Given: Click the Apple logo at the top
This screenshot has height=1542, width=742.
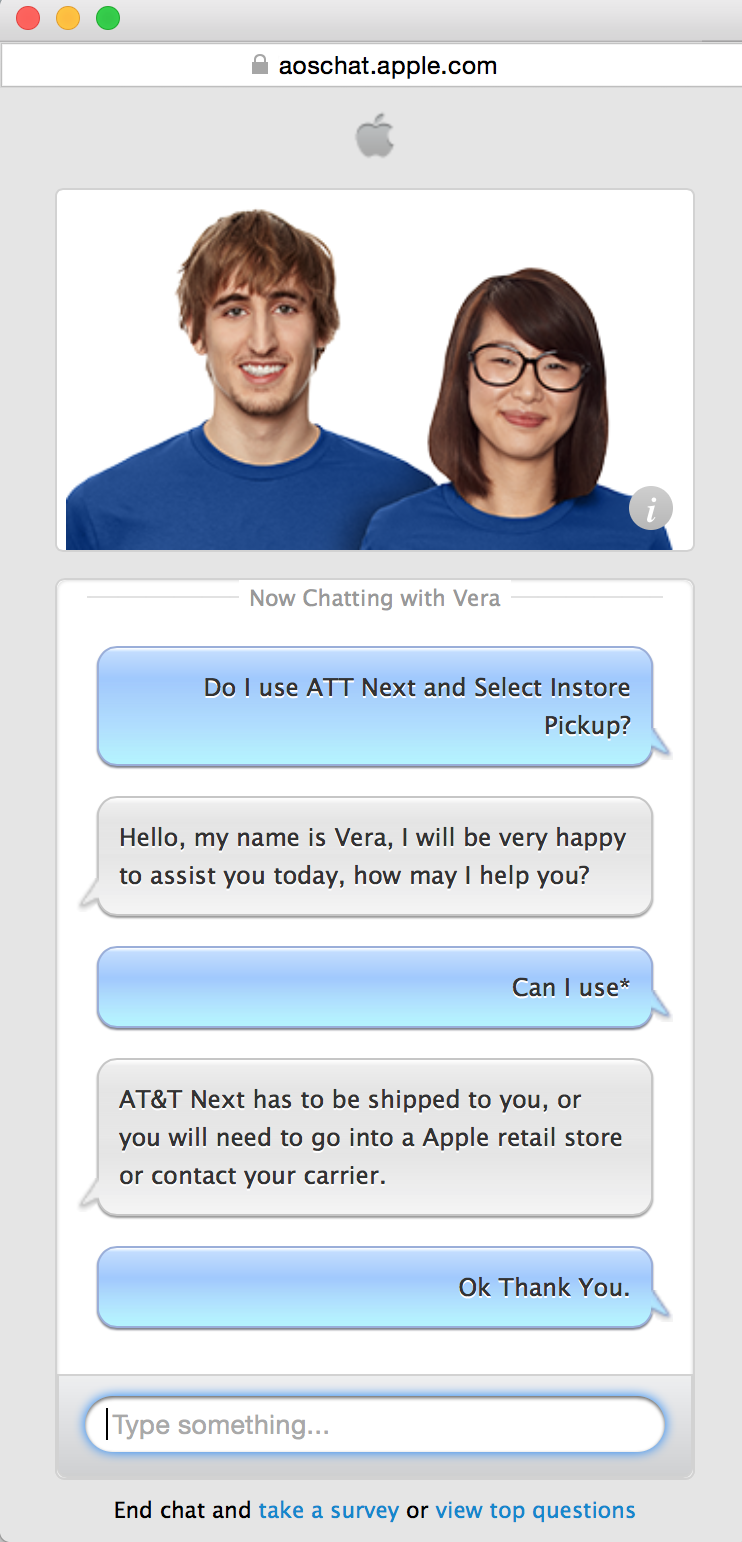Looking at the screenshot, I should [x=375, y=136].
